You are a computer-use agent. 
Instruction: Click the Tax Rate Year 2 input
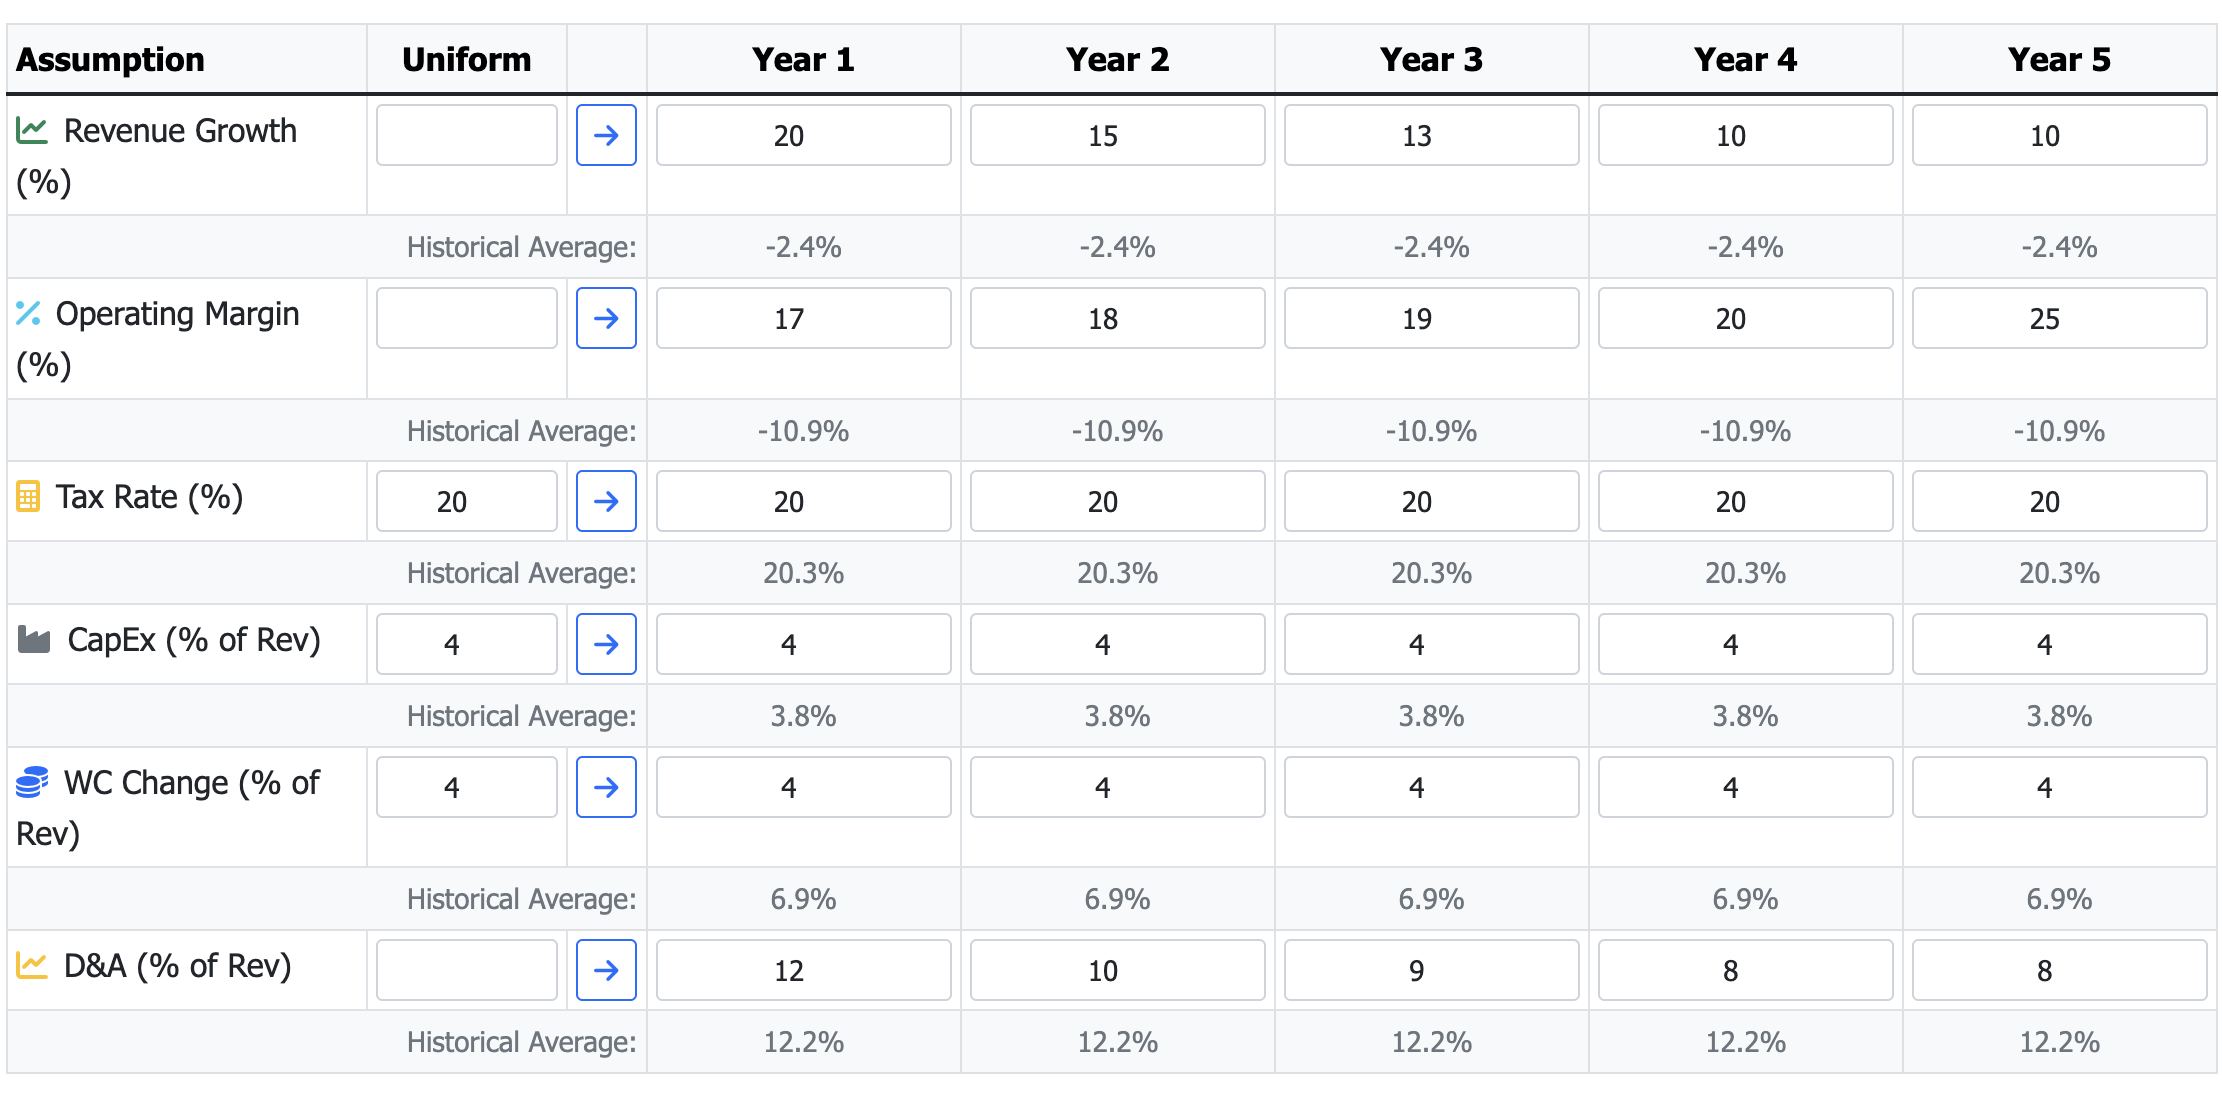click(x=1117, y=501)
